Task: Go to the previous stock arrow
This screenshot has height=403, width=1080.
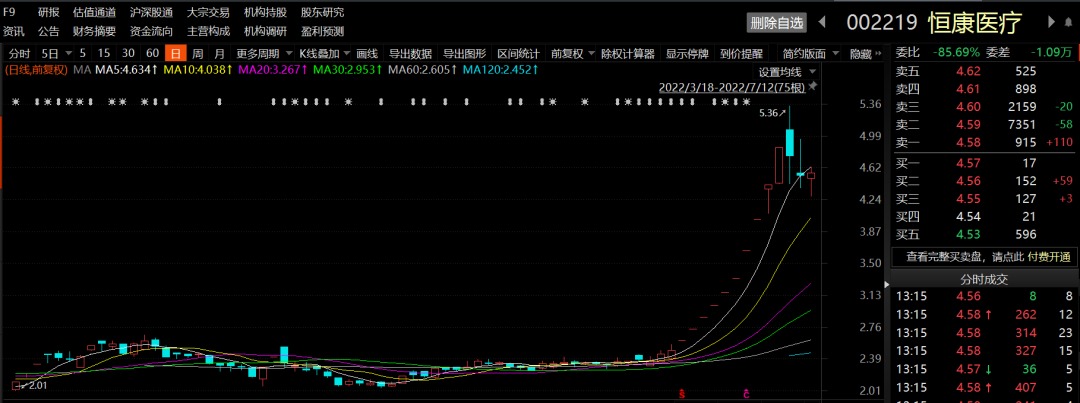Action: [x=822, y=22]
